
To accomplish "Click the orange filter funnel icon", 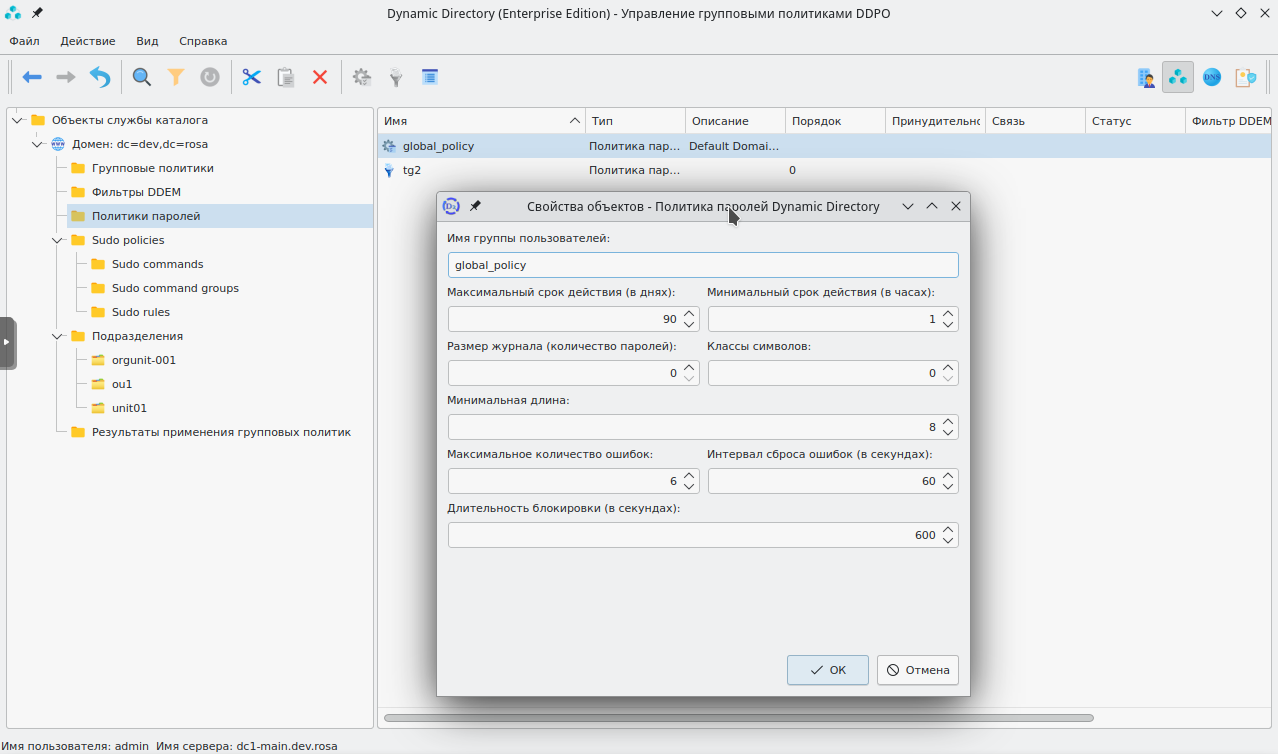I will click(x=176, y=77).
